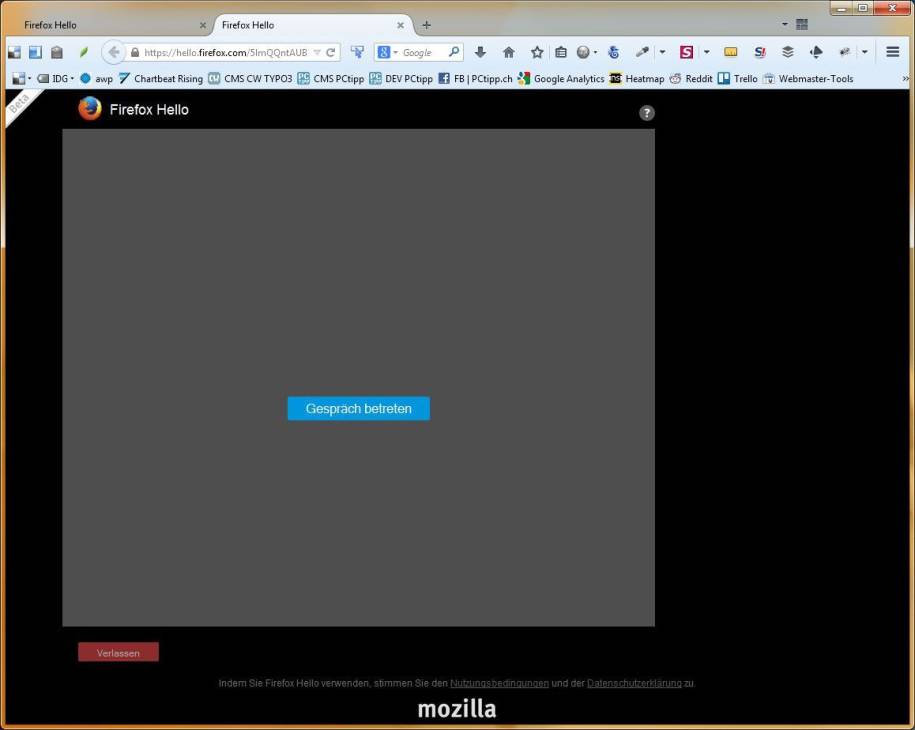Close the first Firefox Hello tab
The image size is (915, 730).
(202, 25)
